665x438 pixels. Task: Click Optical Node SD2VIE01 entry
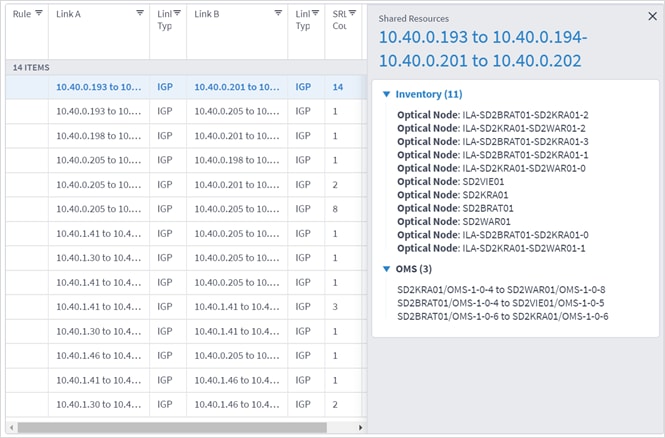(x=450, y=181)
